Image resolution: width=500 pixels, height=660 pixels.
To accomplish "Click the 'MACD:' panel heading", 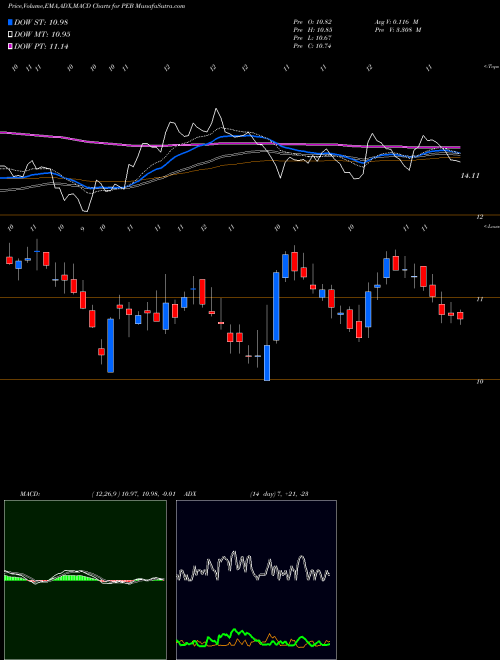I will tap(30, 494).
